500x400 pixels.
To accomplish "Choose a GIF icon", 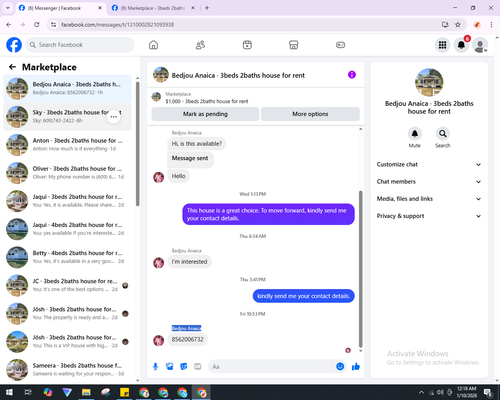I will pos(198,367).
